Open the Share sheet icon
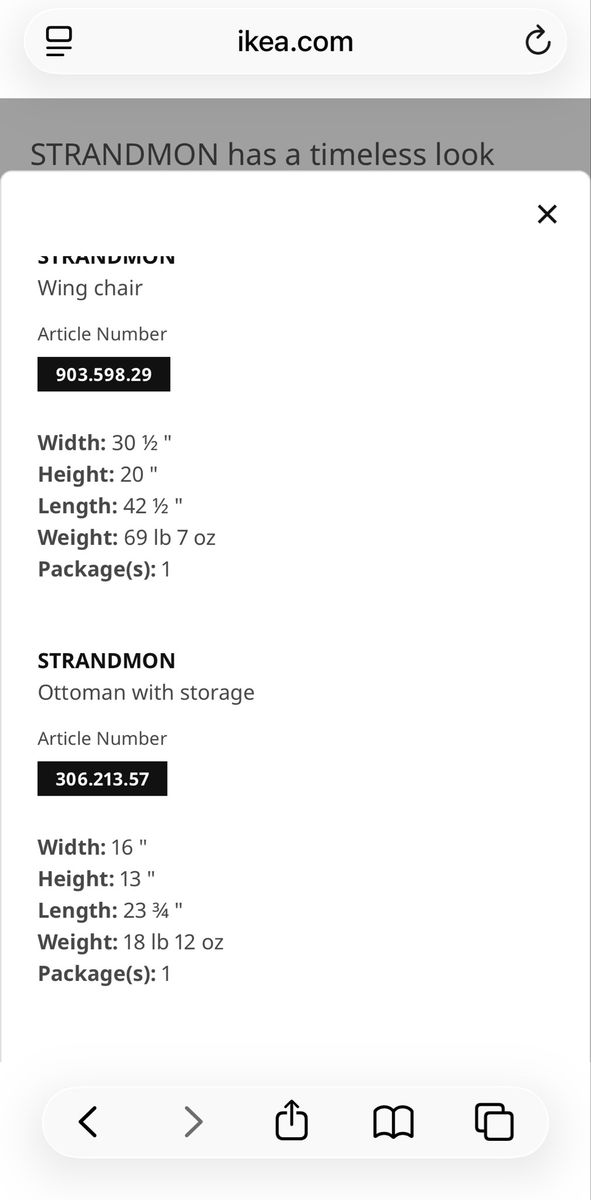This screenshot has width=591, height=1200. click(x=291, y=1120)
